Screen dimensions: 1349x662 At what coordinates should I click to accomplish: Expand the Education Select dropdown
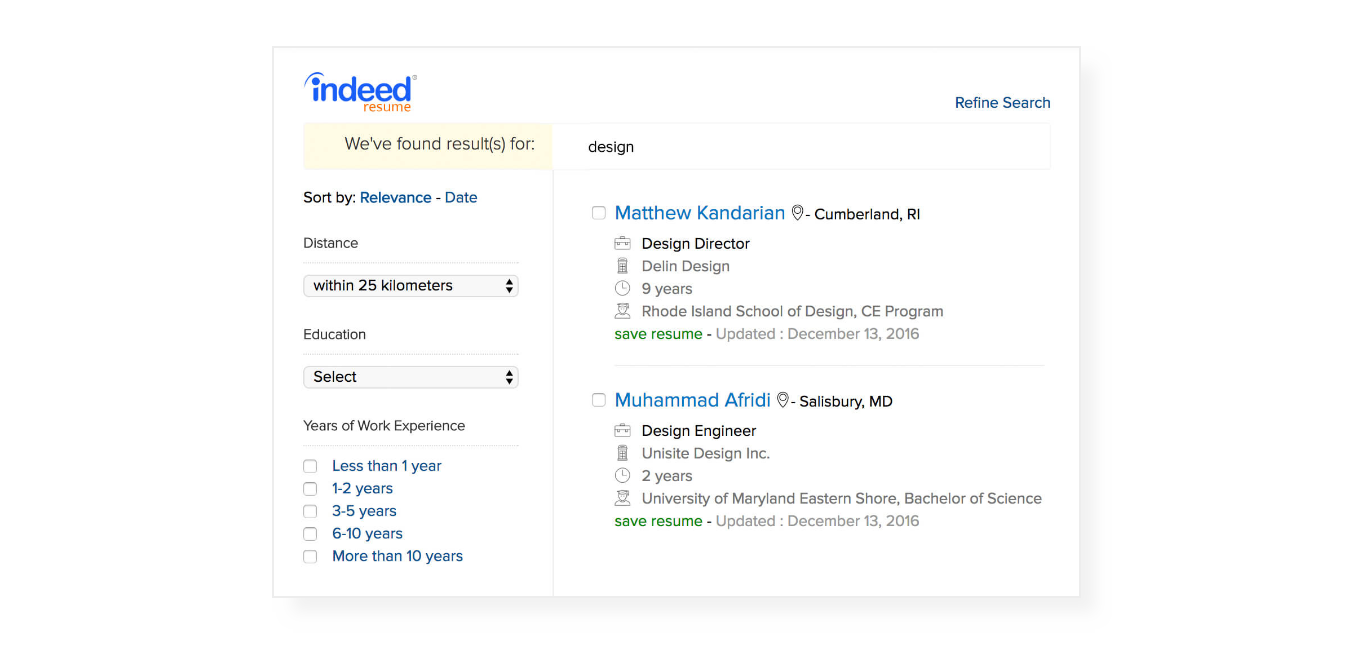pyautogui.click(x=411, y=377)
